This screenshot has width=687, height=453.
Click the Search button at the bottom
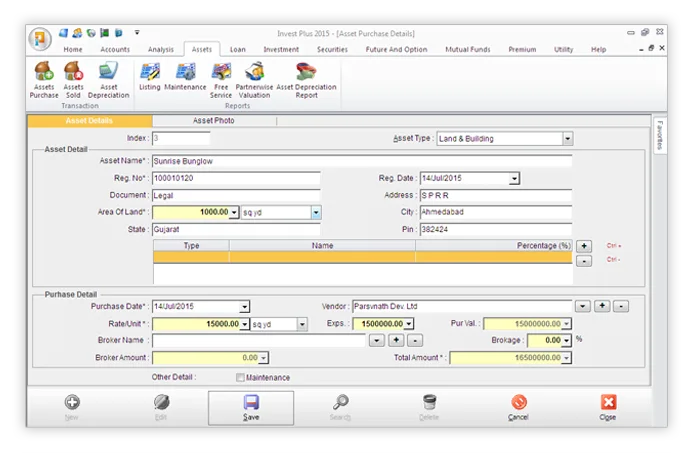340,407
